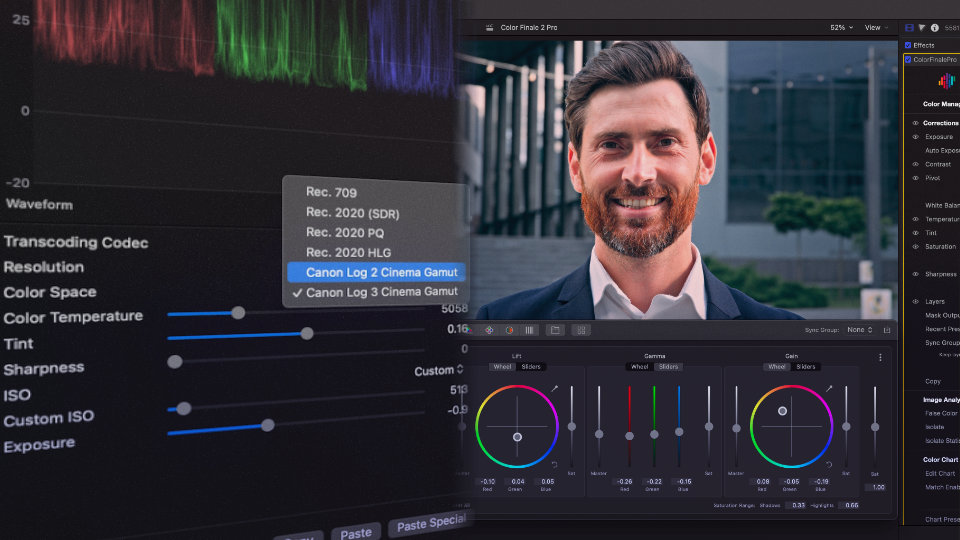This screenshot has height=540, width=960.
Task: Toggle visibility eye for Saturation
Action: 915,247
